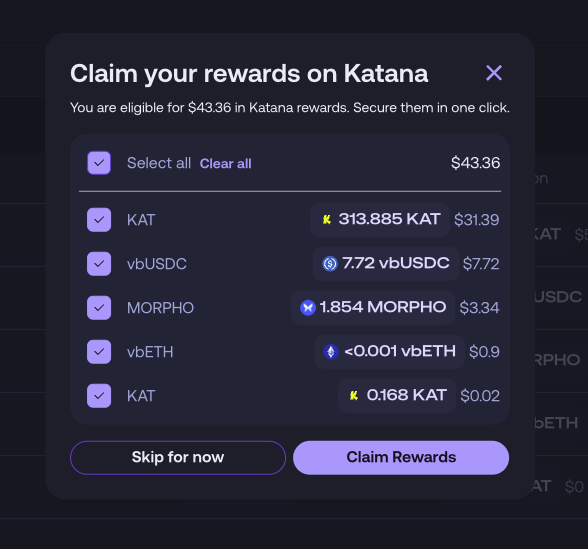Click the vbETH Ethereum icon
Image resolution: width=588 pixels, height=549 pixels.
331,352
